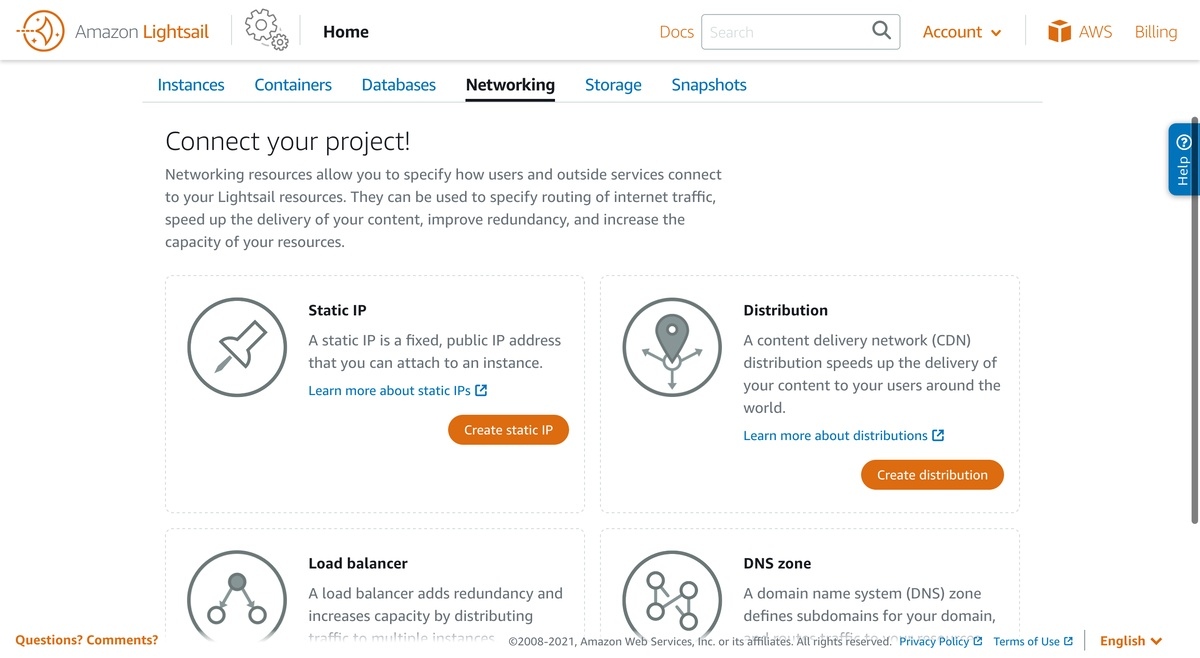Open the Help side panel

(1183, 159)
